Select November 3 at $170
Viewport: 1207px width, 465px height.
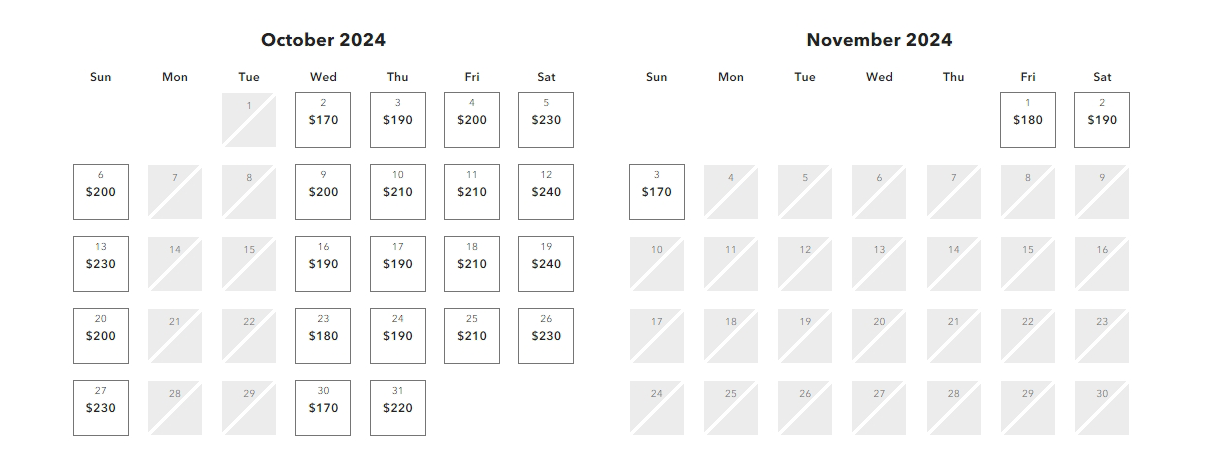pyautogui.click(x=657, y=192)
